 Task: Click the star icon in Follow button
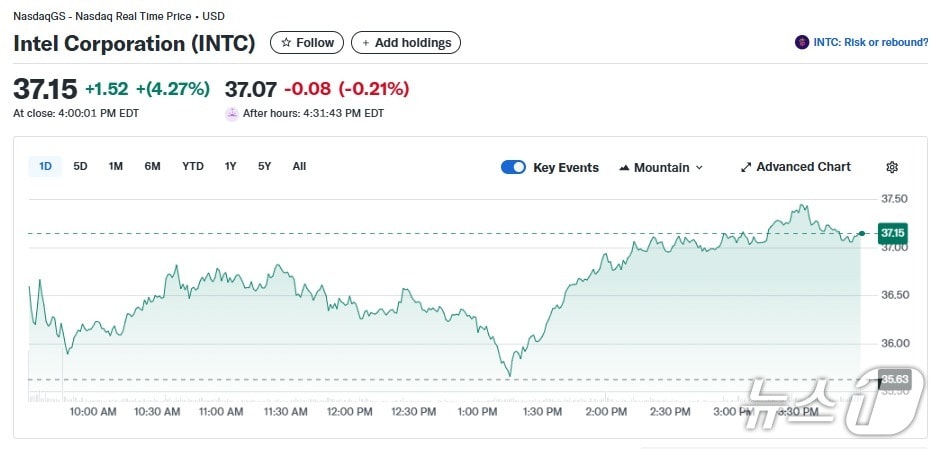tap(286, 43)
